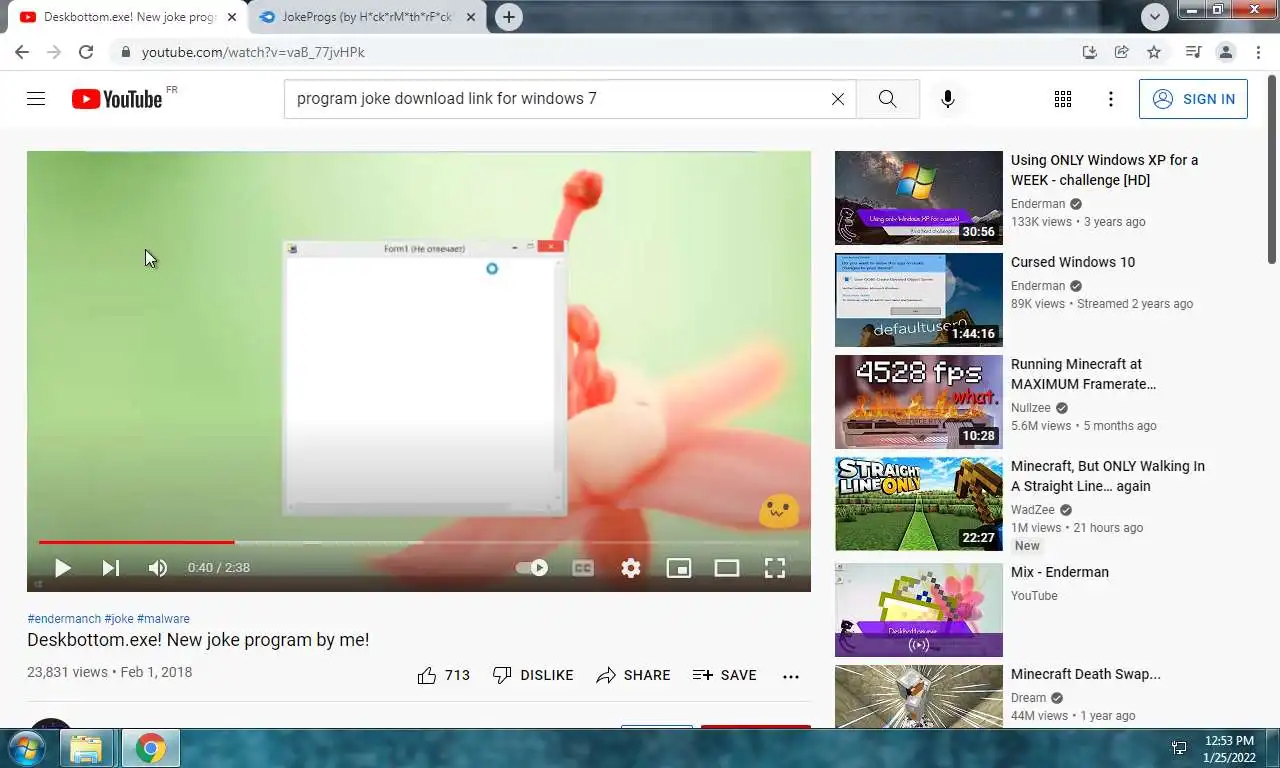Click the #malware hashtag
The image size is (1280, 768).
point(163,619)
